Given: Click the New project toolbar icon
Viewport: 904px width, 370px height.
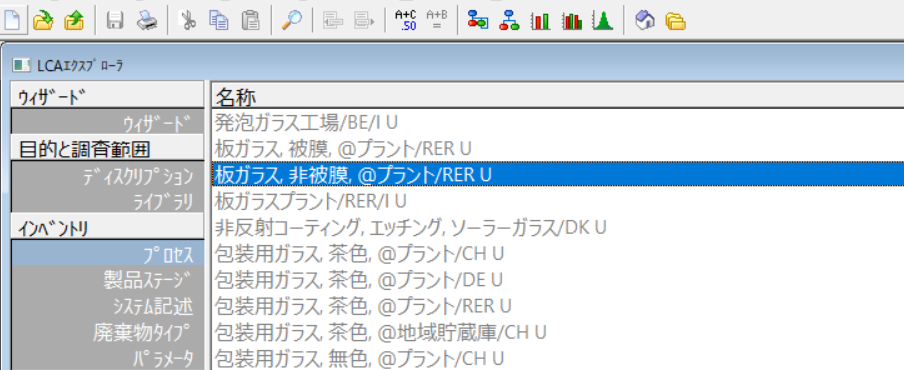Looking at the screenshot, I should (x=13, y=21).
